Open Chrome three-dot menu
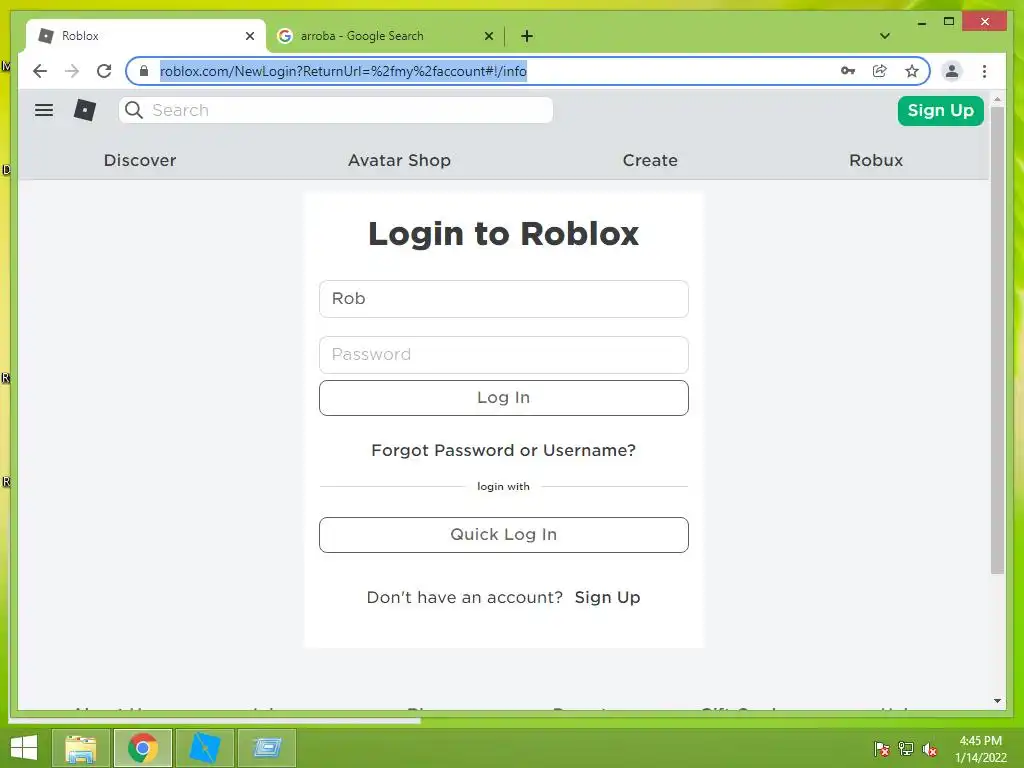The image size is (1024, 768). [984, 71]
